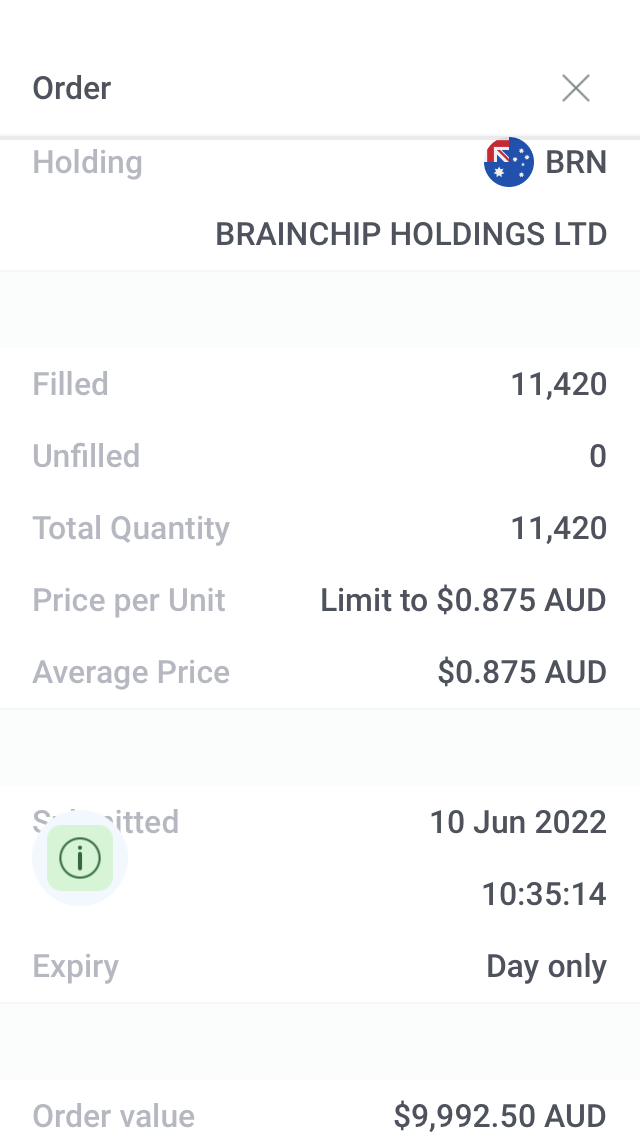
Task: Tap the Price per Unit label
Action: (x=129, y=600)
